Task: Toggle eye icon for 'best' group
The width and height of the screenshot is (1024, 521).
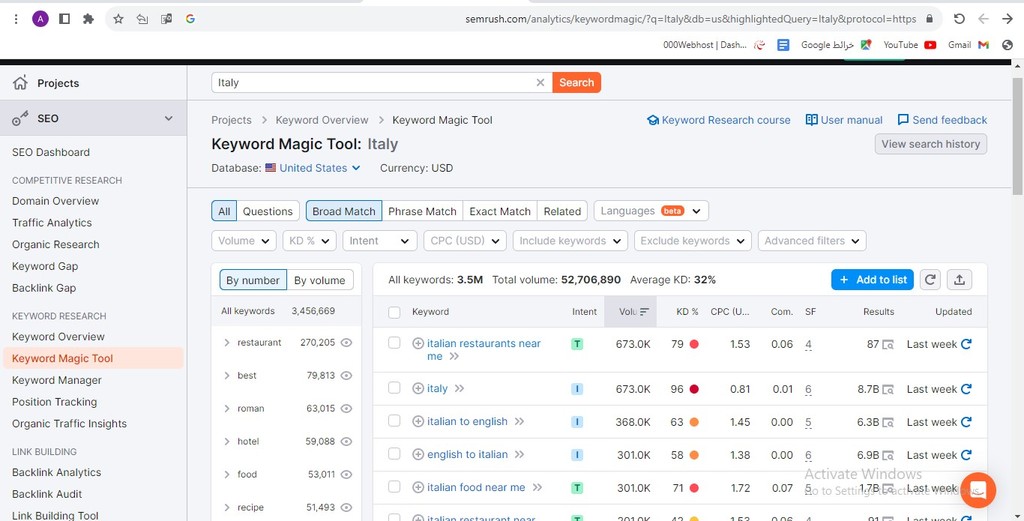Action: pyautogui.click(x=346, y=375)
